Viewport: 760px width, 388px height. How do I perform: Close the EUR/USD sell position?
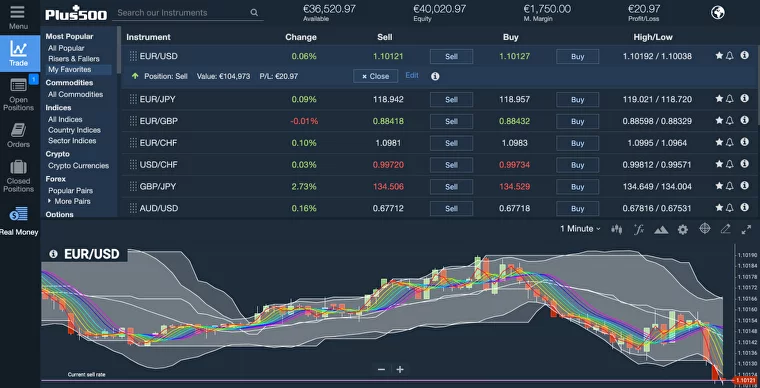[x=376, y=76]
